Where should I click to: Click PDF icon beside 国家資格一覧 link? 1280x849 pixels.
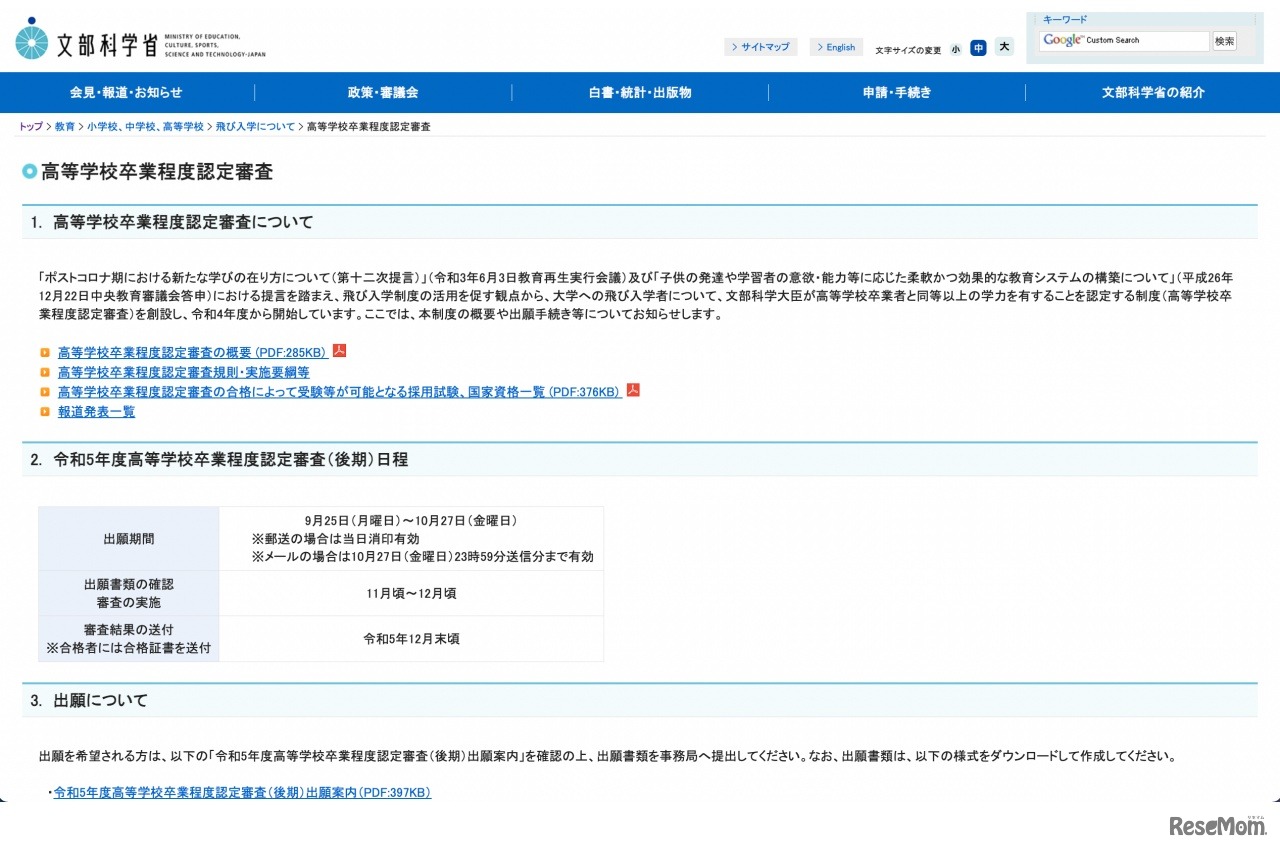[633, 391]
